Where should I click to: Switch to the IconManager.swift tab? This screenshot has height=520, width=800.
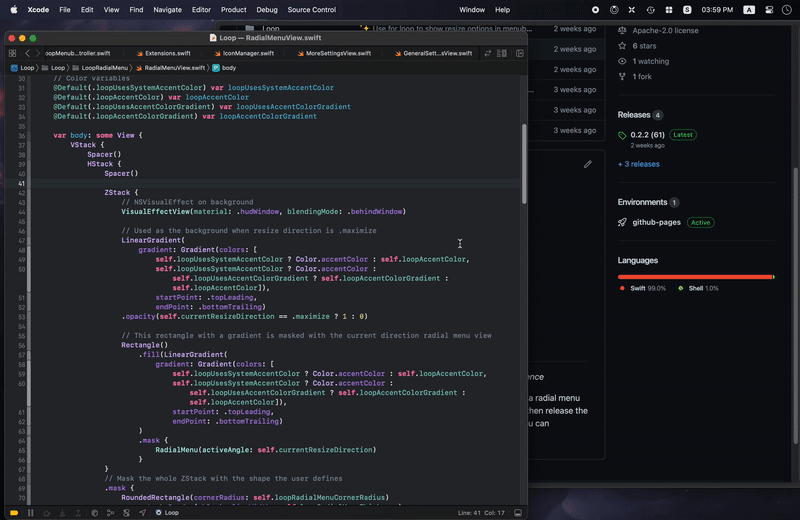tap(244, 53)
